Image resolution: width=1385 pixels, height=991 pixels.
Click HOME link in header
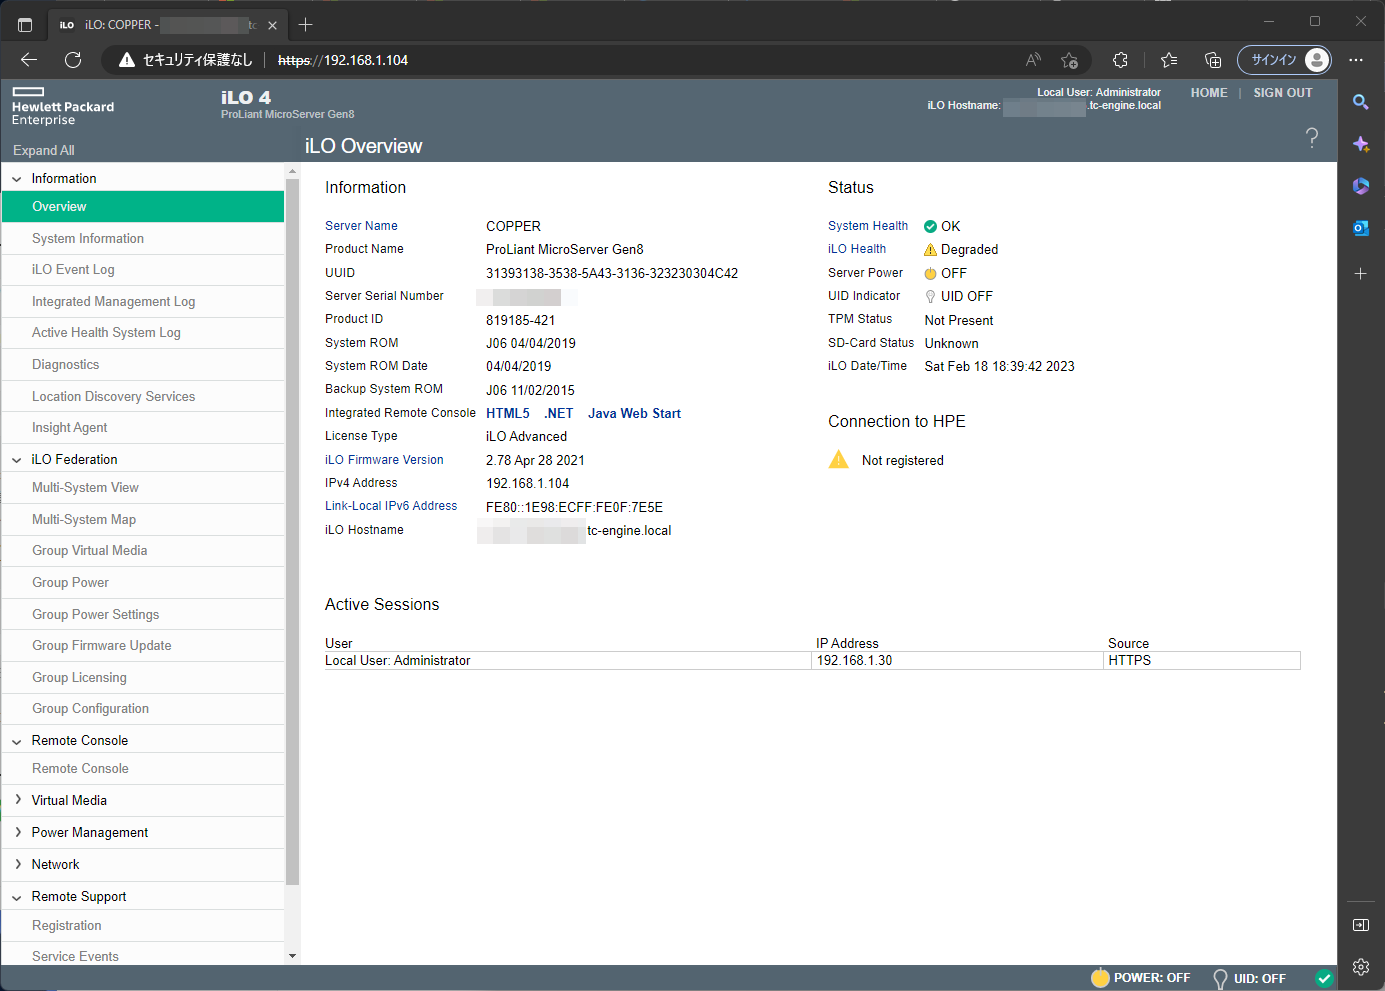1209,93
